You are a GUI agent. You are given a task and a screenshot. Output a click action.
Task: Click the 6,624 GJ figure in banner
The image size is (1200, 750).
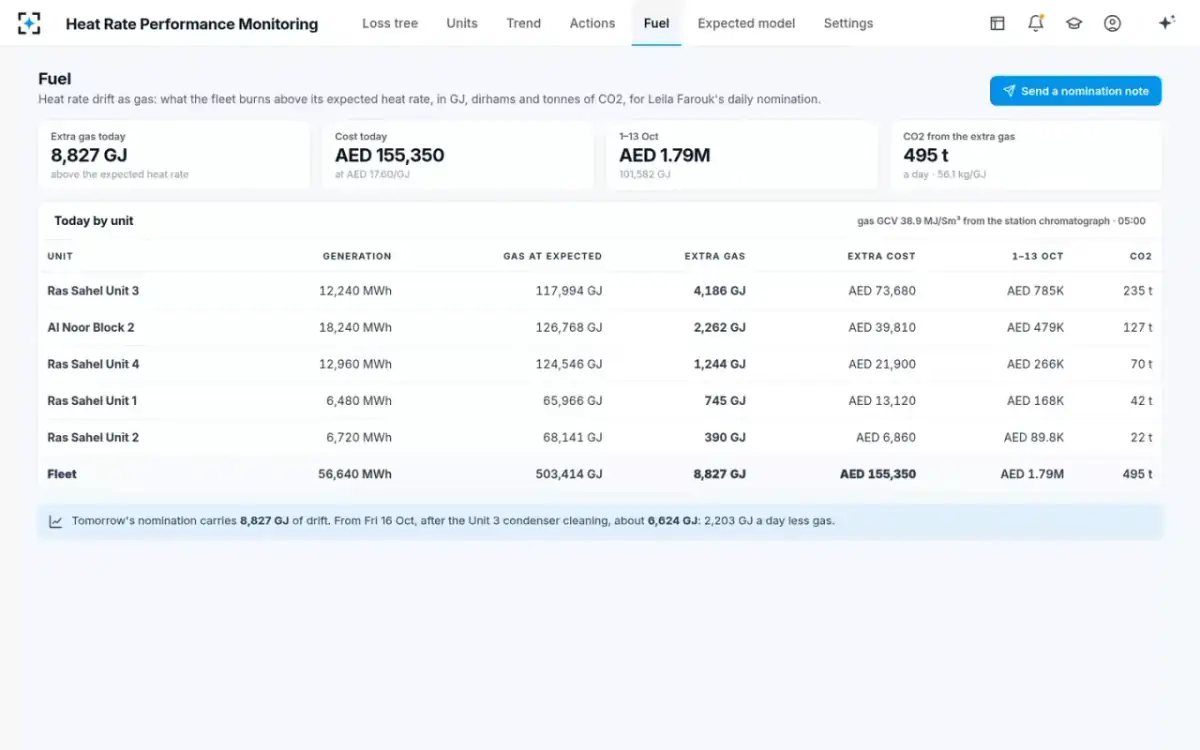(674, 521)
